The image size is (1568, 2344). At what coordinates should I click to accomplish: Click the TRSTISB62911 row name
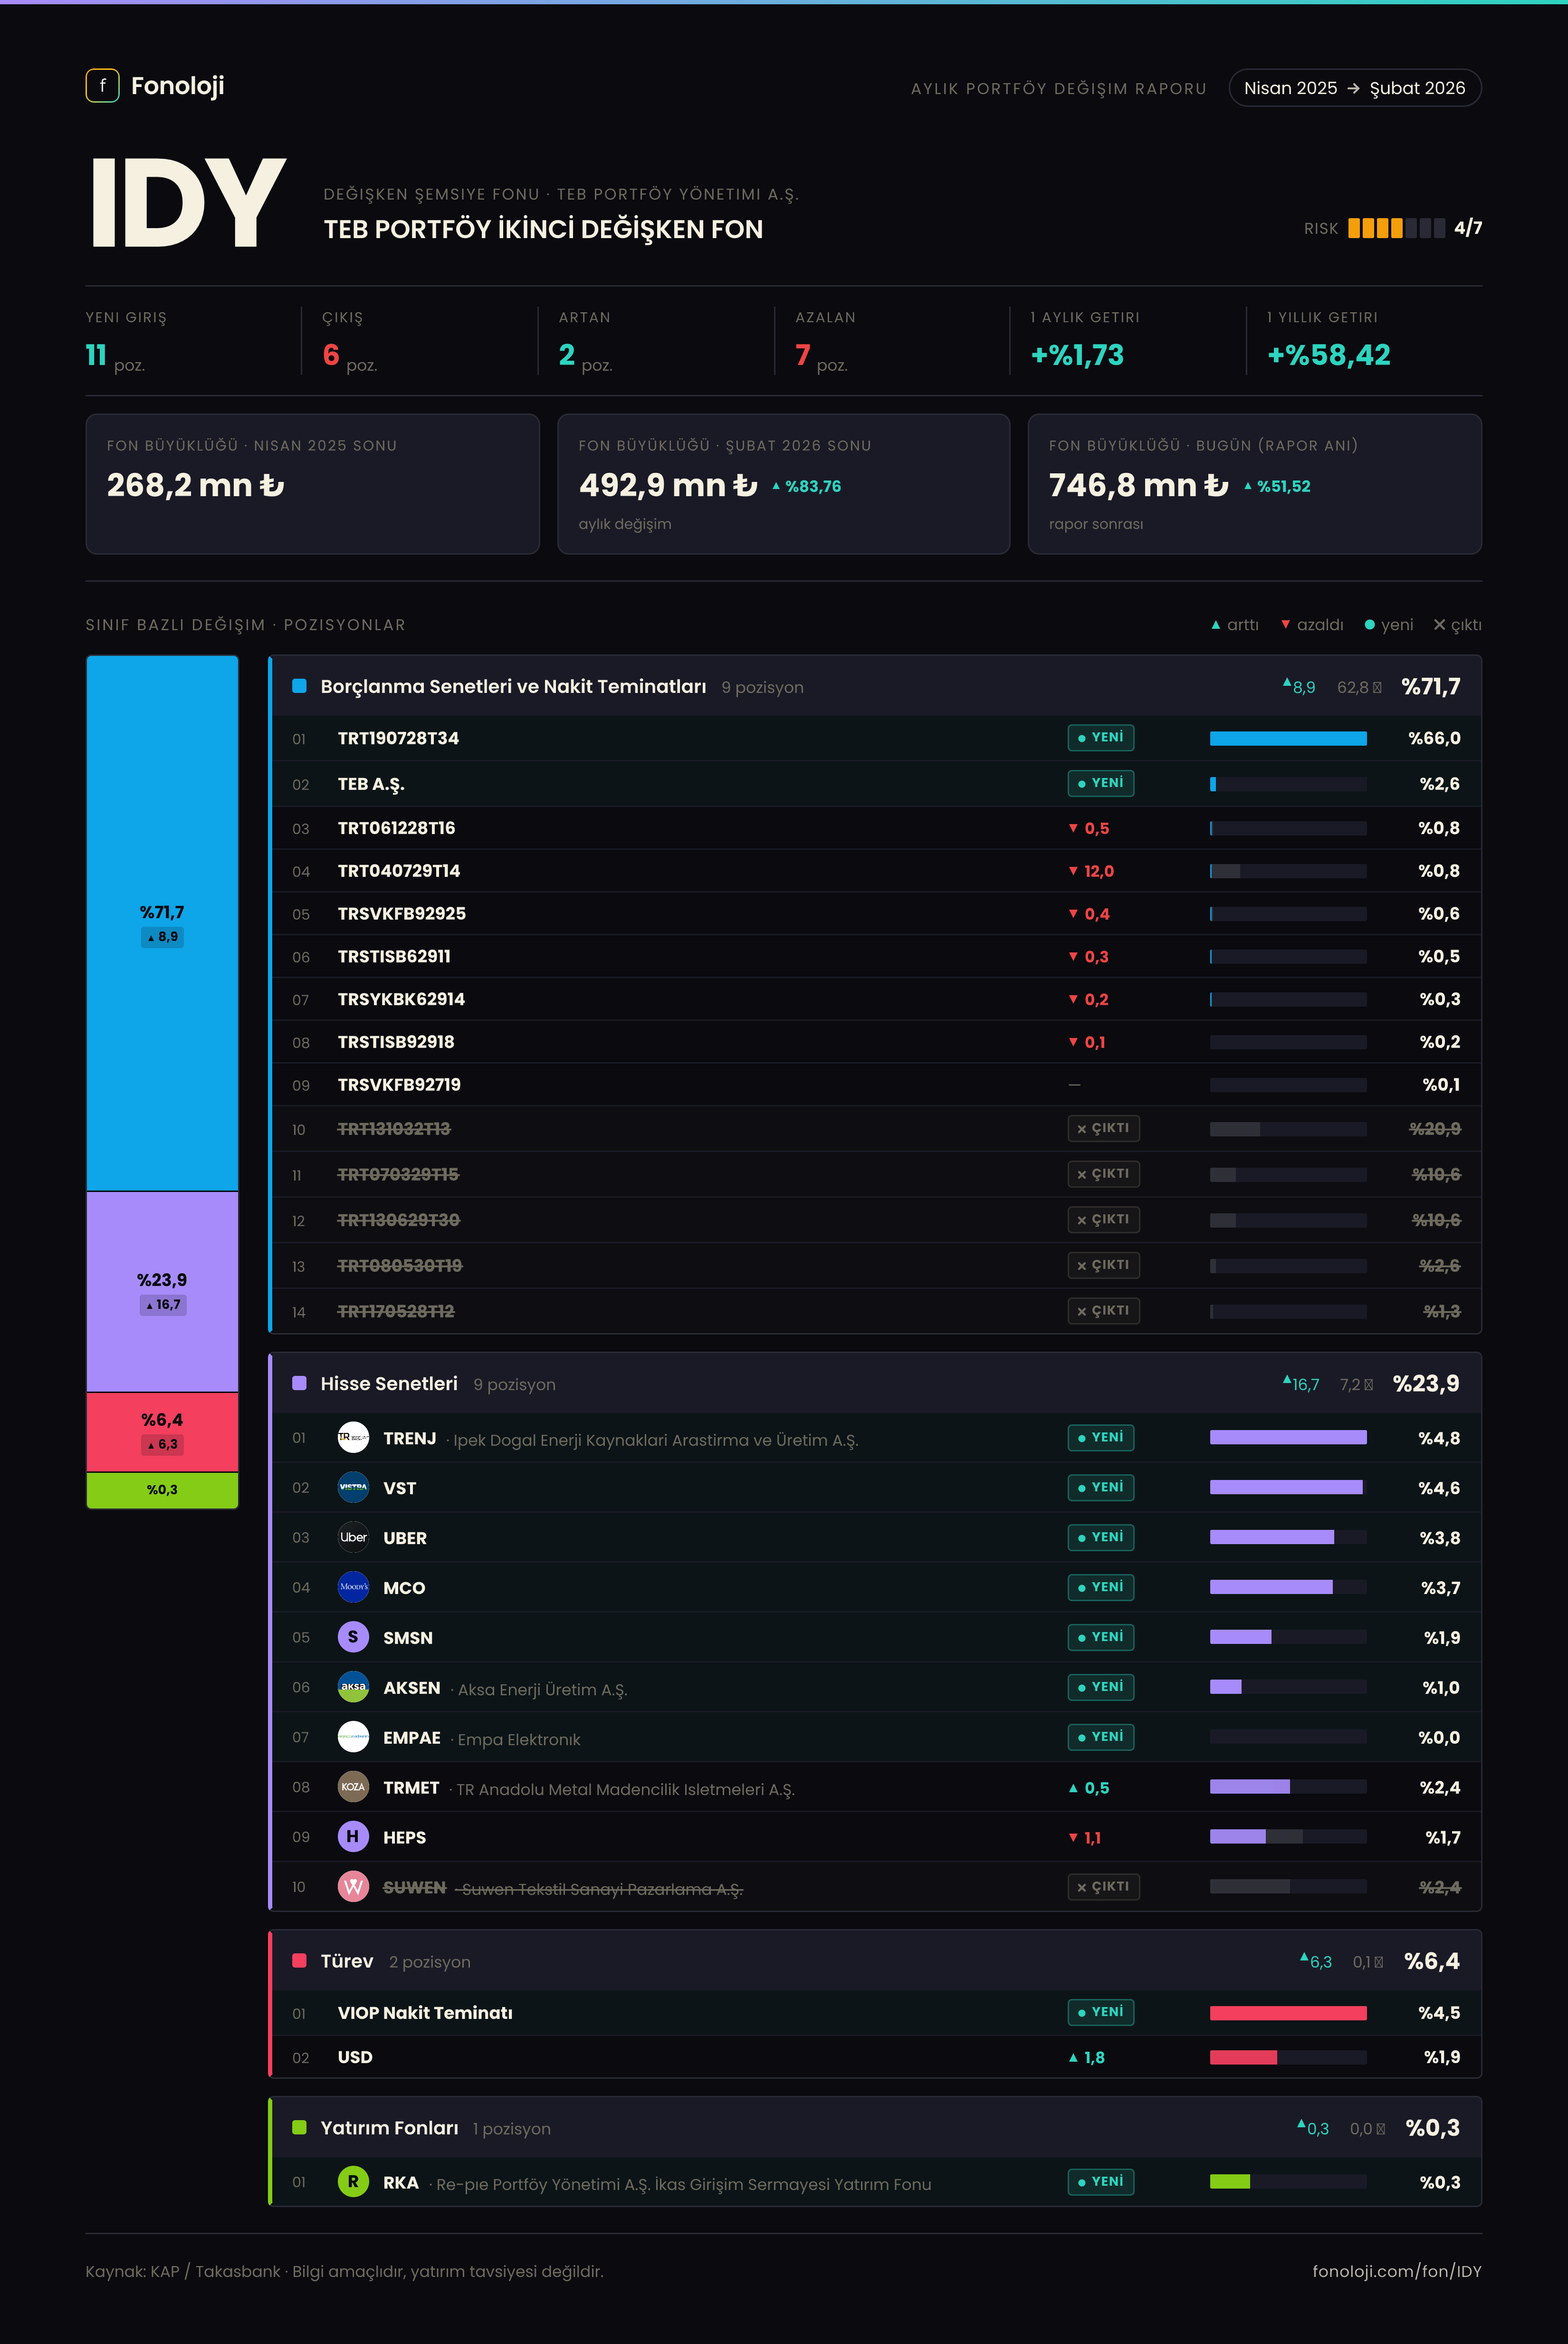394,957
